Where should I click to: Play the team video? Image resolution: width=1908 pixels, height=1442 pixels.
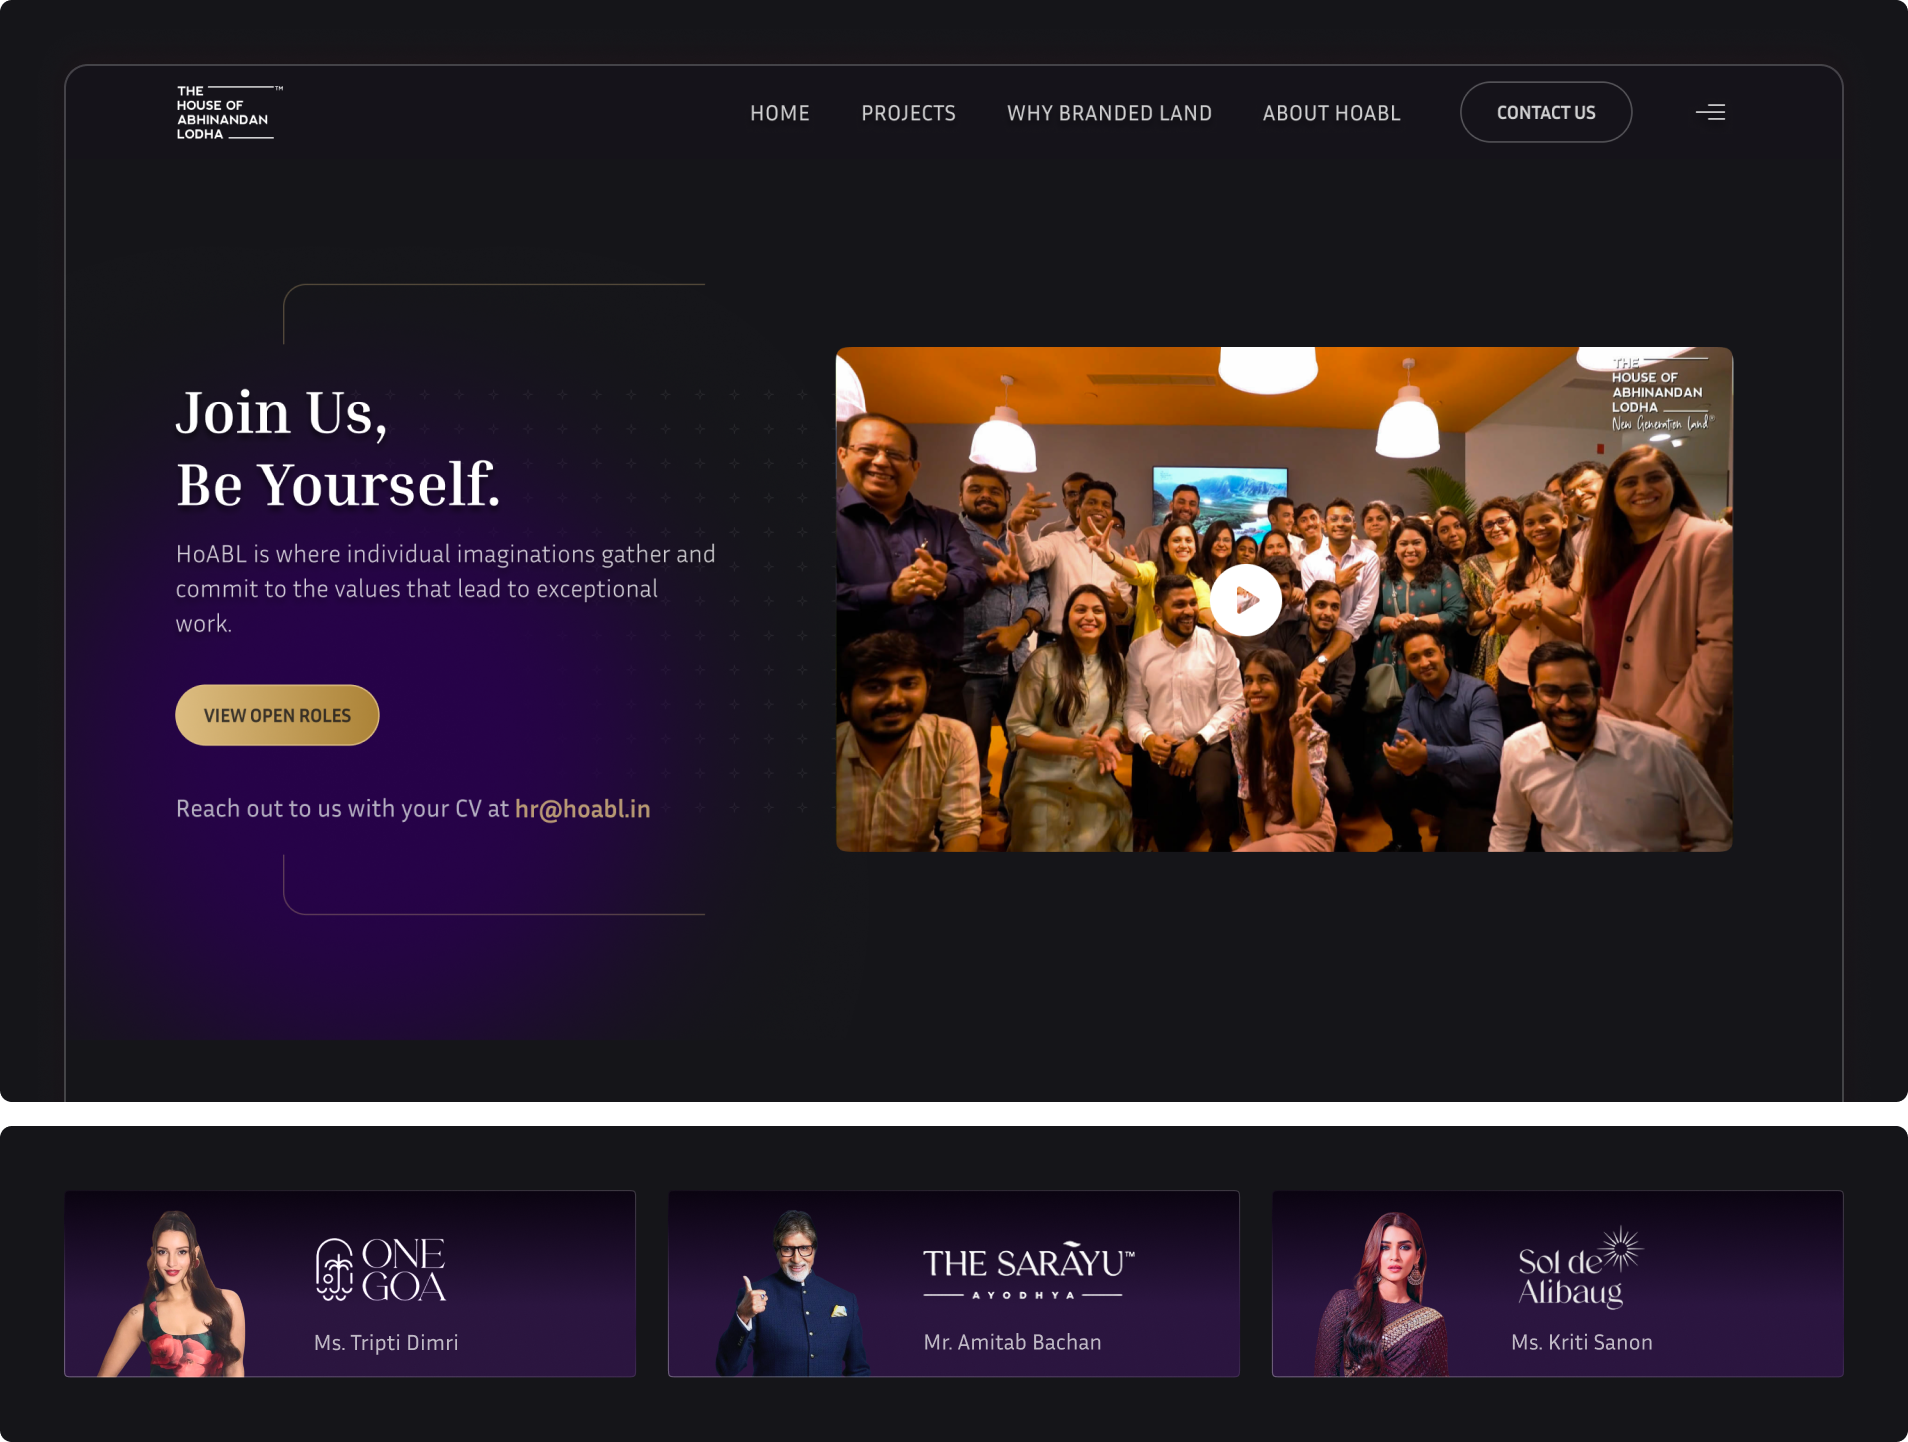click(x=1245, y=600)
